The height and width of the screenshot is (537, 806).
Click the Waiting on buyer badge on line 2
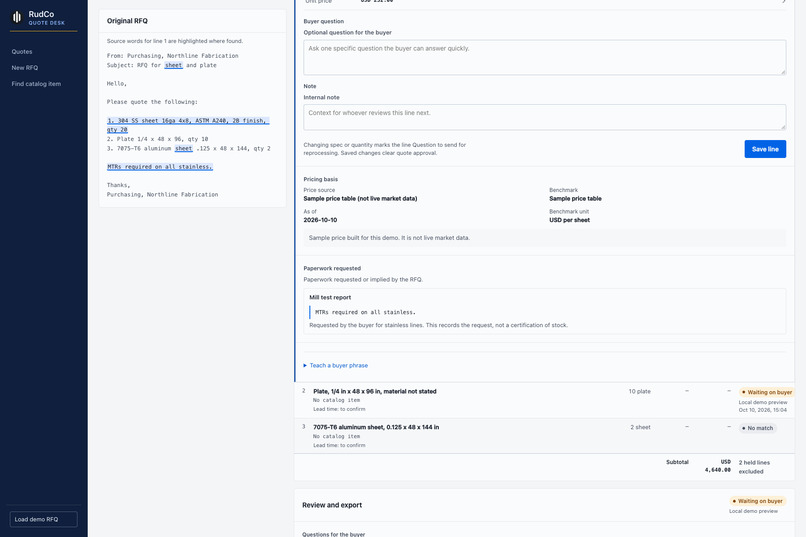pos(766,392)
